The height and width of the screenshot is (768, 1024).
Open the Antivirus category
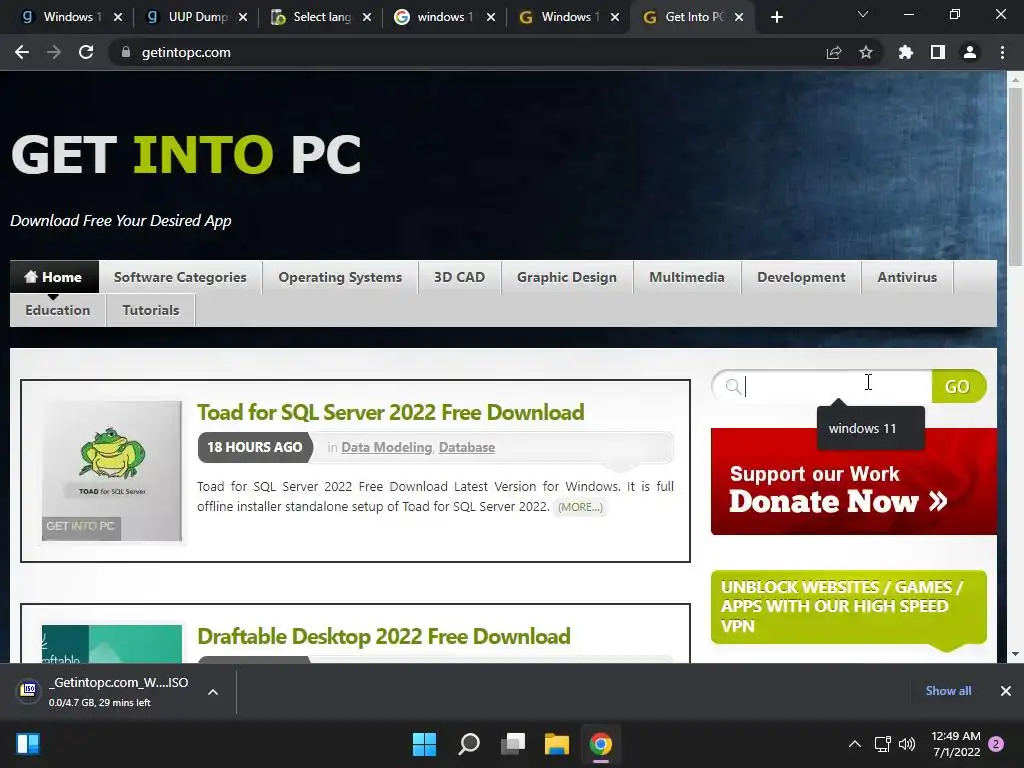click(907, 277)
